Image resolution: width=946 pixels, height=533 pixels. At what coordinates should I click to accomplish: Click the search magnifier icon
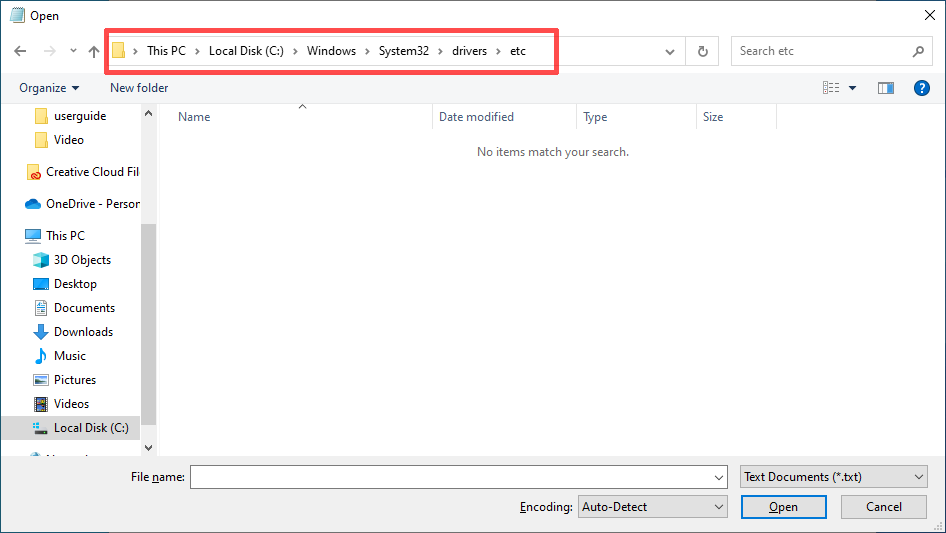click(x=918, y=51)
